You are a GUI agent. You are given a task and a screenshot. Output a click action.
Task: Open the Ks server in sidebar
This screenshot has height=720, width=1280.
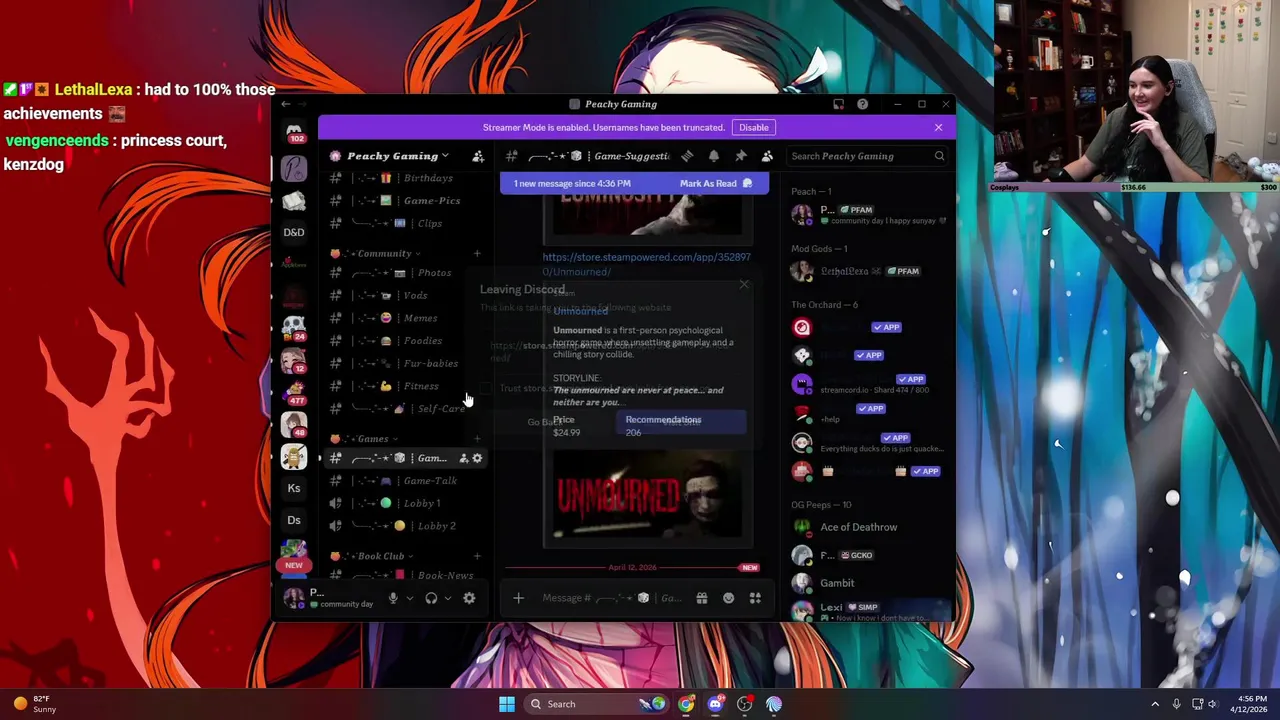[294, 488]
